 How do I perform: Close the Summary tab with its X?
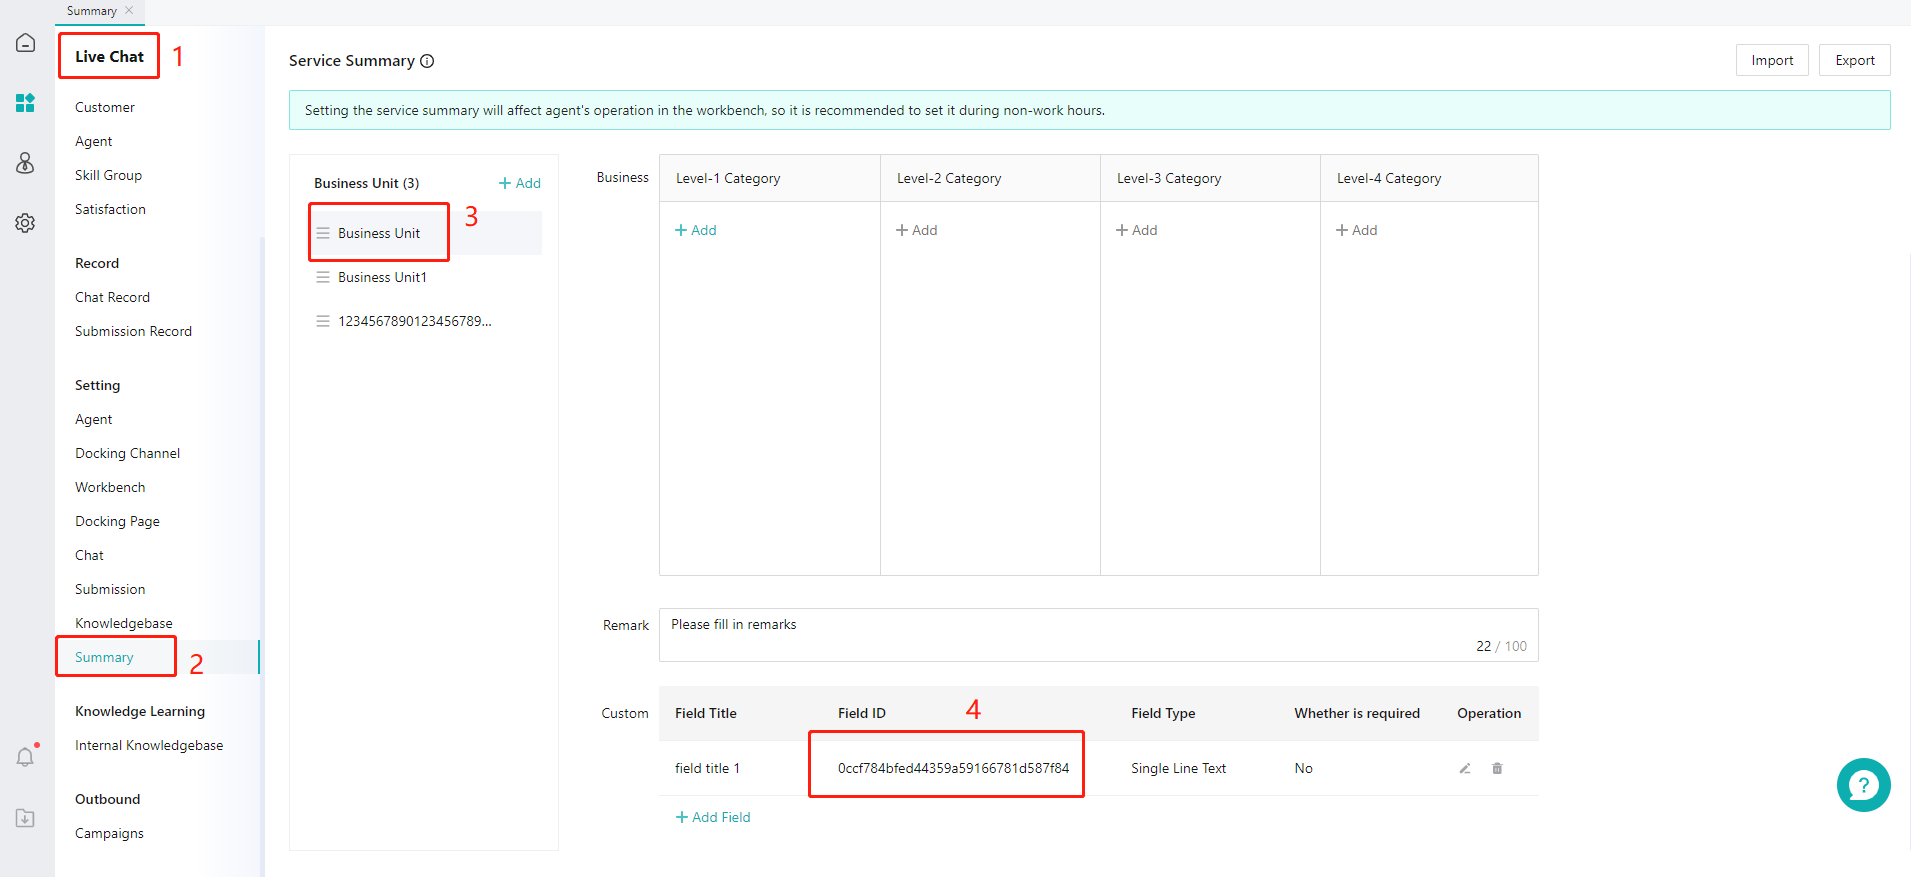tap(129, 10)
